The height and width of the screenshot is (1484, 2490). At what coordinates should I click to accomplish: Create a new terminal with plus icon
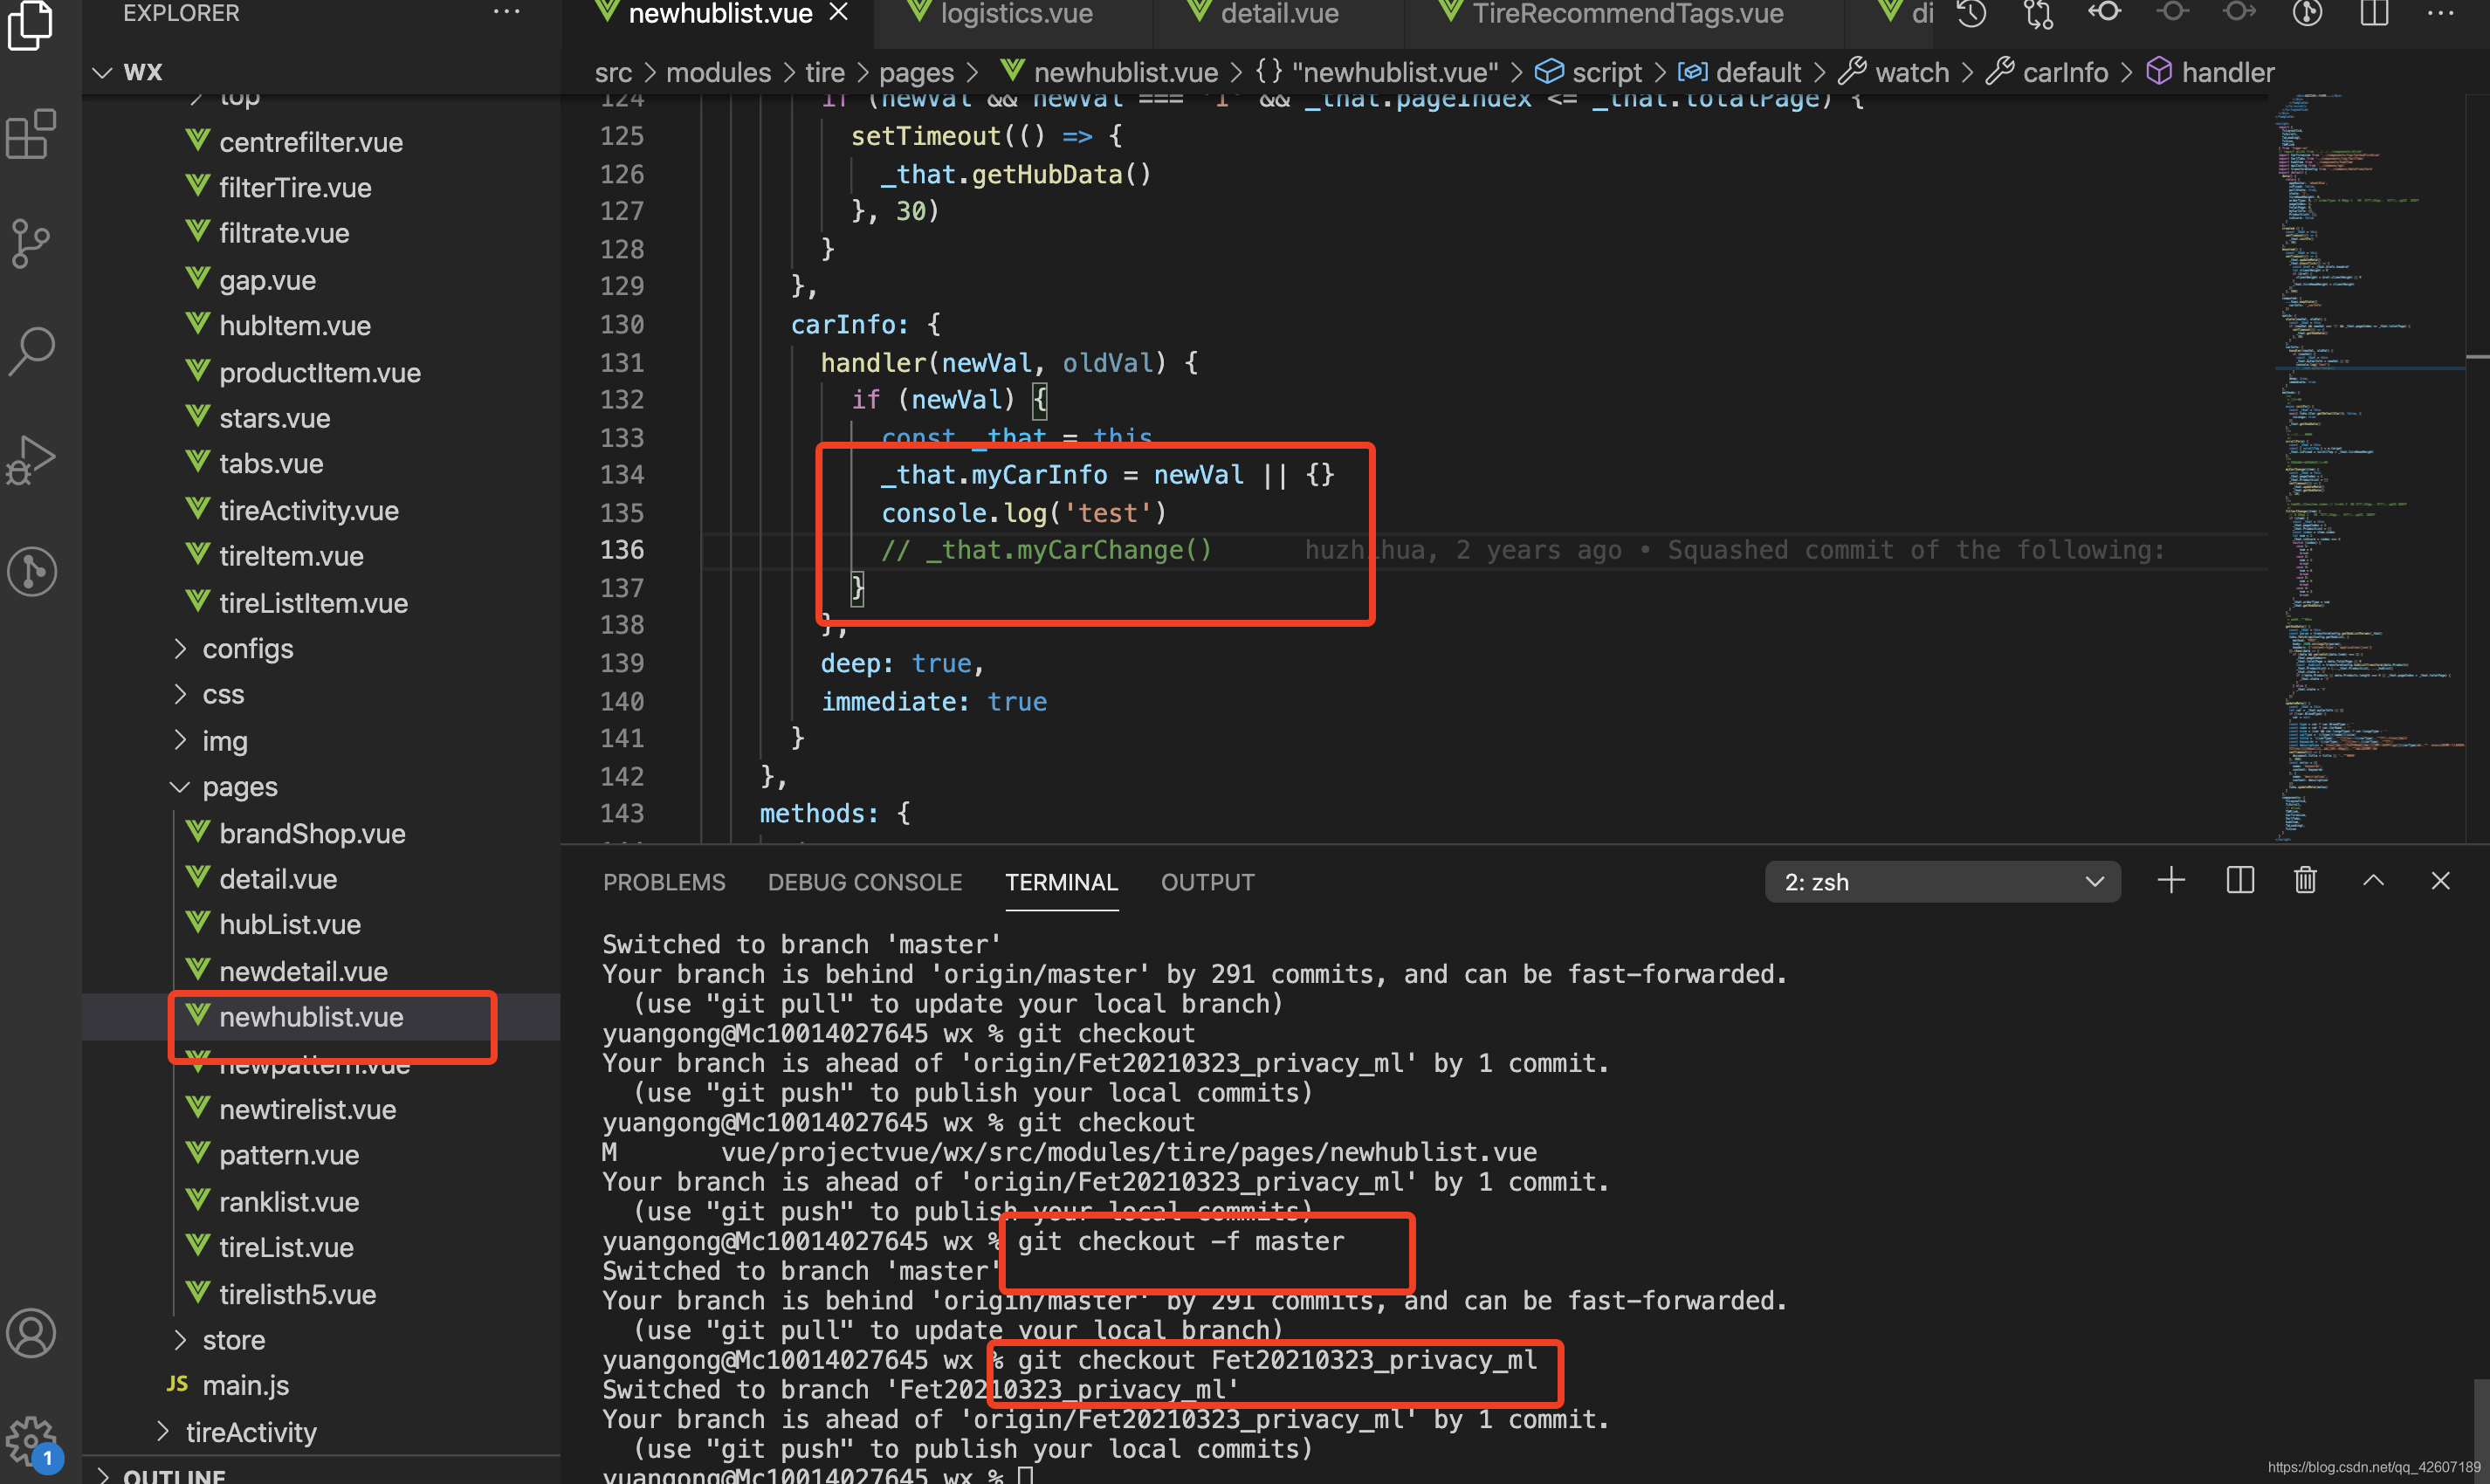[2171, 881]
